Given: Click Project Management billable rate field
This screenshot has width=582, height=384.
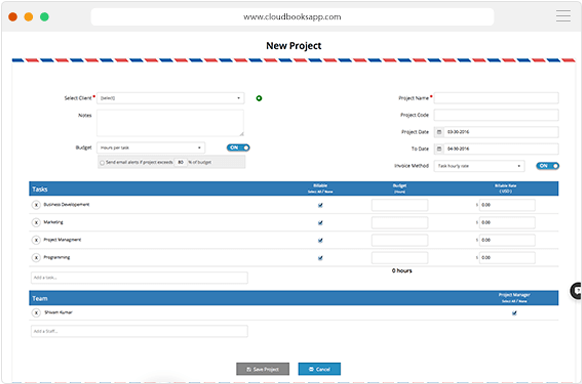Looking at the screenshot, I should (x=507, y=240).
